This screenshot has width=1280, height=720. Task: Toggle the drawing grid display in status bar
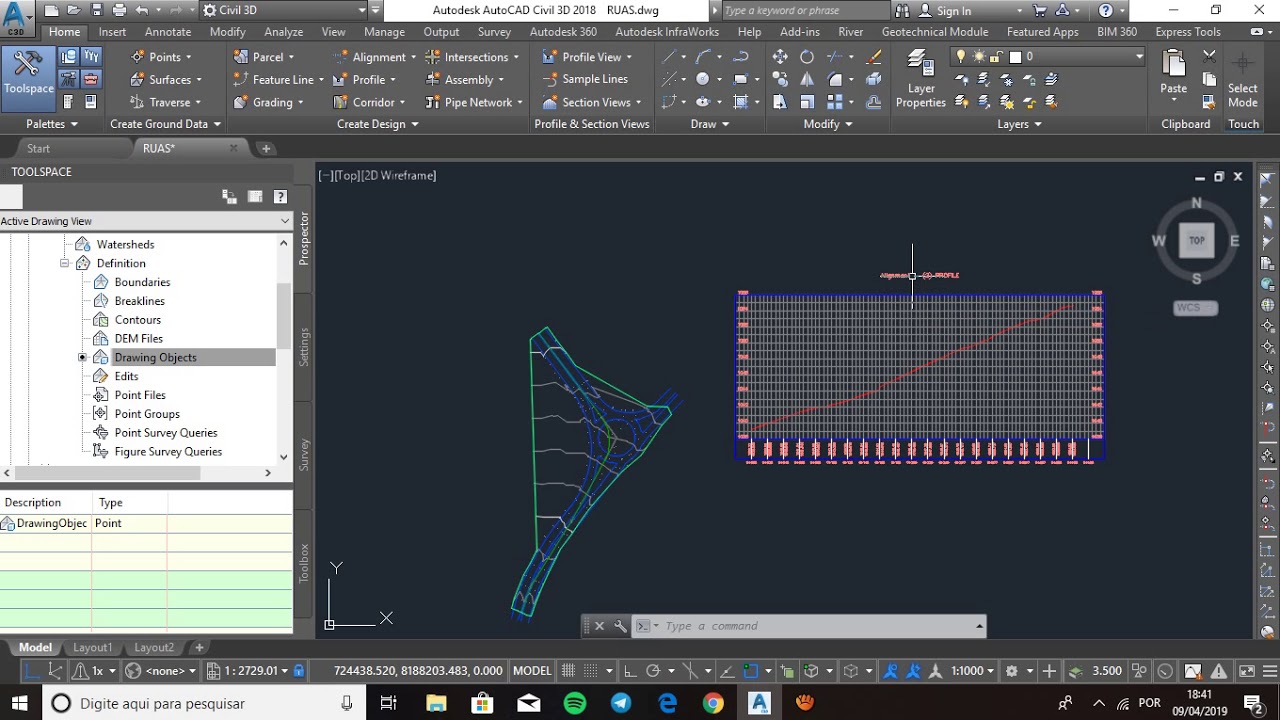point(569,671)
